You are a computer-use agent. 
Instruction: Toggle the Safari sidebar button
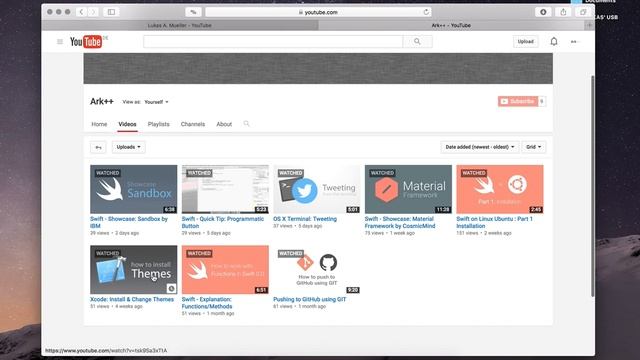click(111, 12)
